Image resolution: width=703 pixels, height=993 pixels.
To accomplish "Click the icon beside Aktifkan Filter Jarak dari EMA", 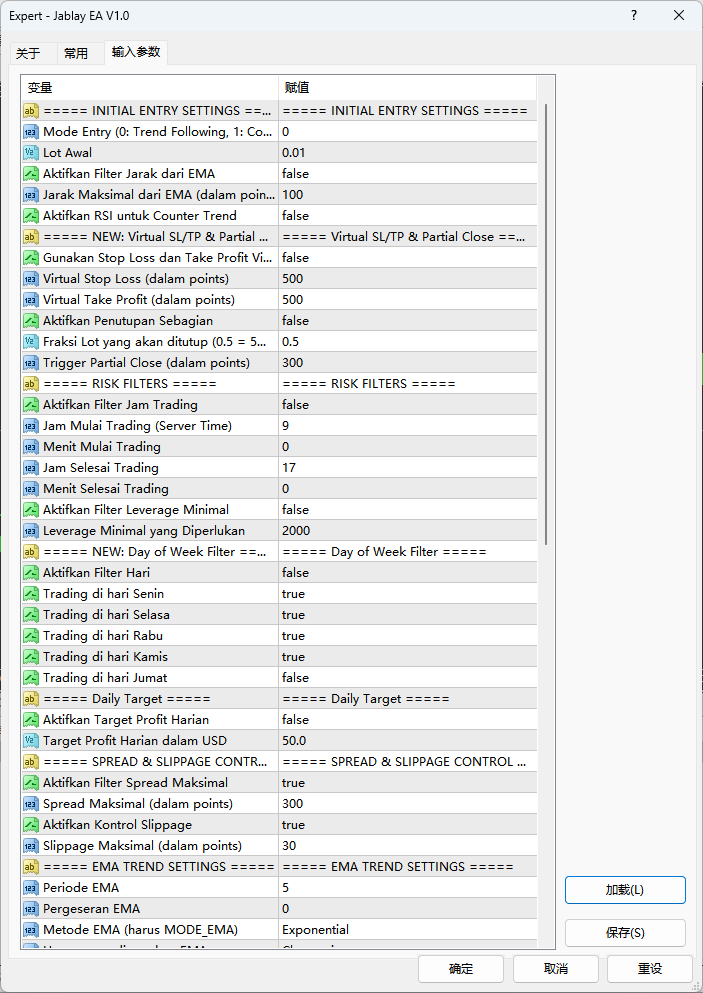I will click(30, 174).
